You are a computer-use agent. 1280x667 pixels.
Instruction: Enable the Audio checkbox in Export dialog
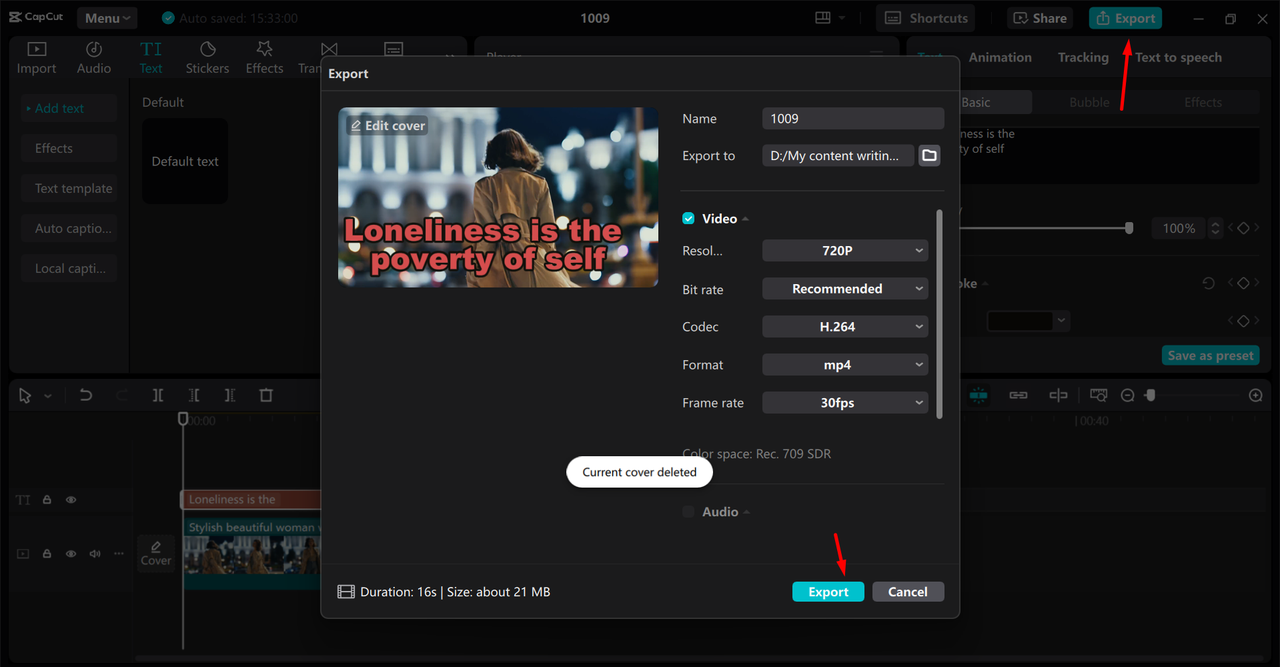[688, 511]
